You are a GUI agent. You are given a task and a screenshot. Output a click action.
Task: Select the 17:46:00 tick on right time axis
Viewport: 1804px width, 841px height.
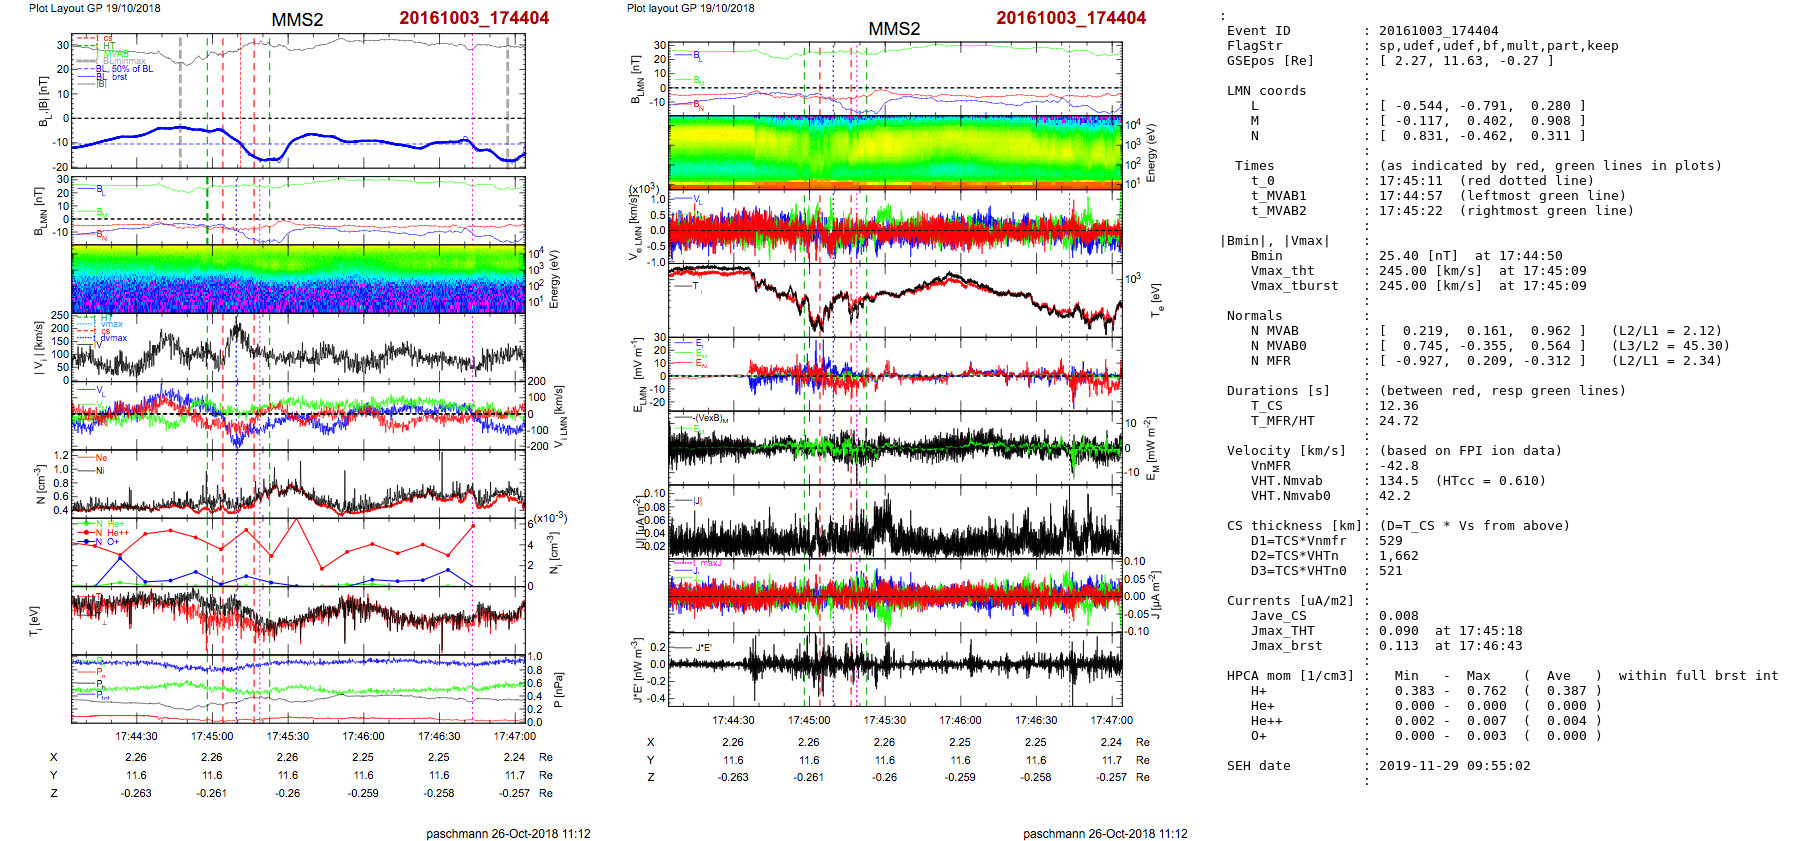960,720
